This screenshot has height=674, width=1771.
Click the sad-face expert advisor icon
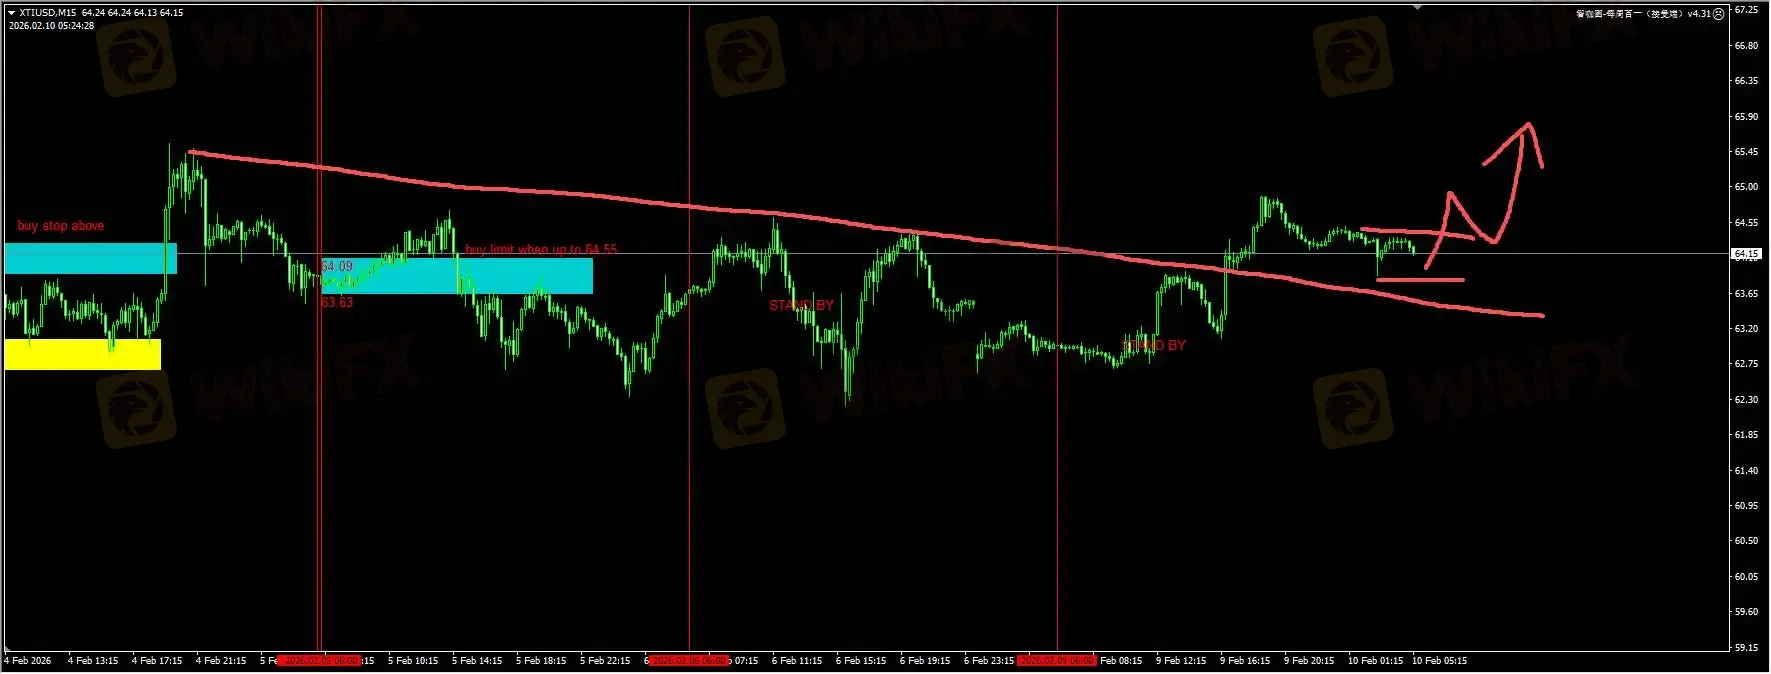click(1719, 14)
